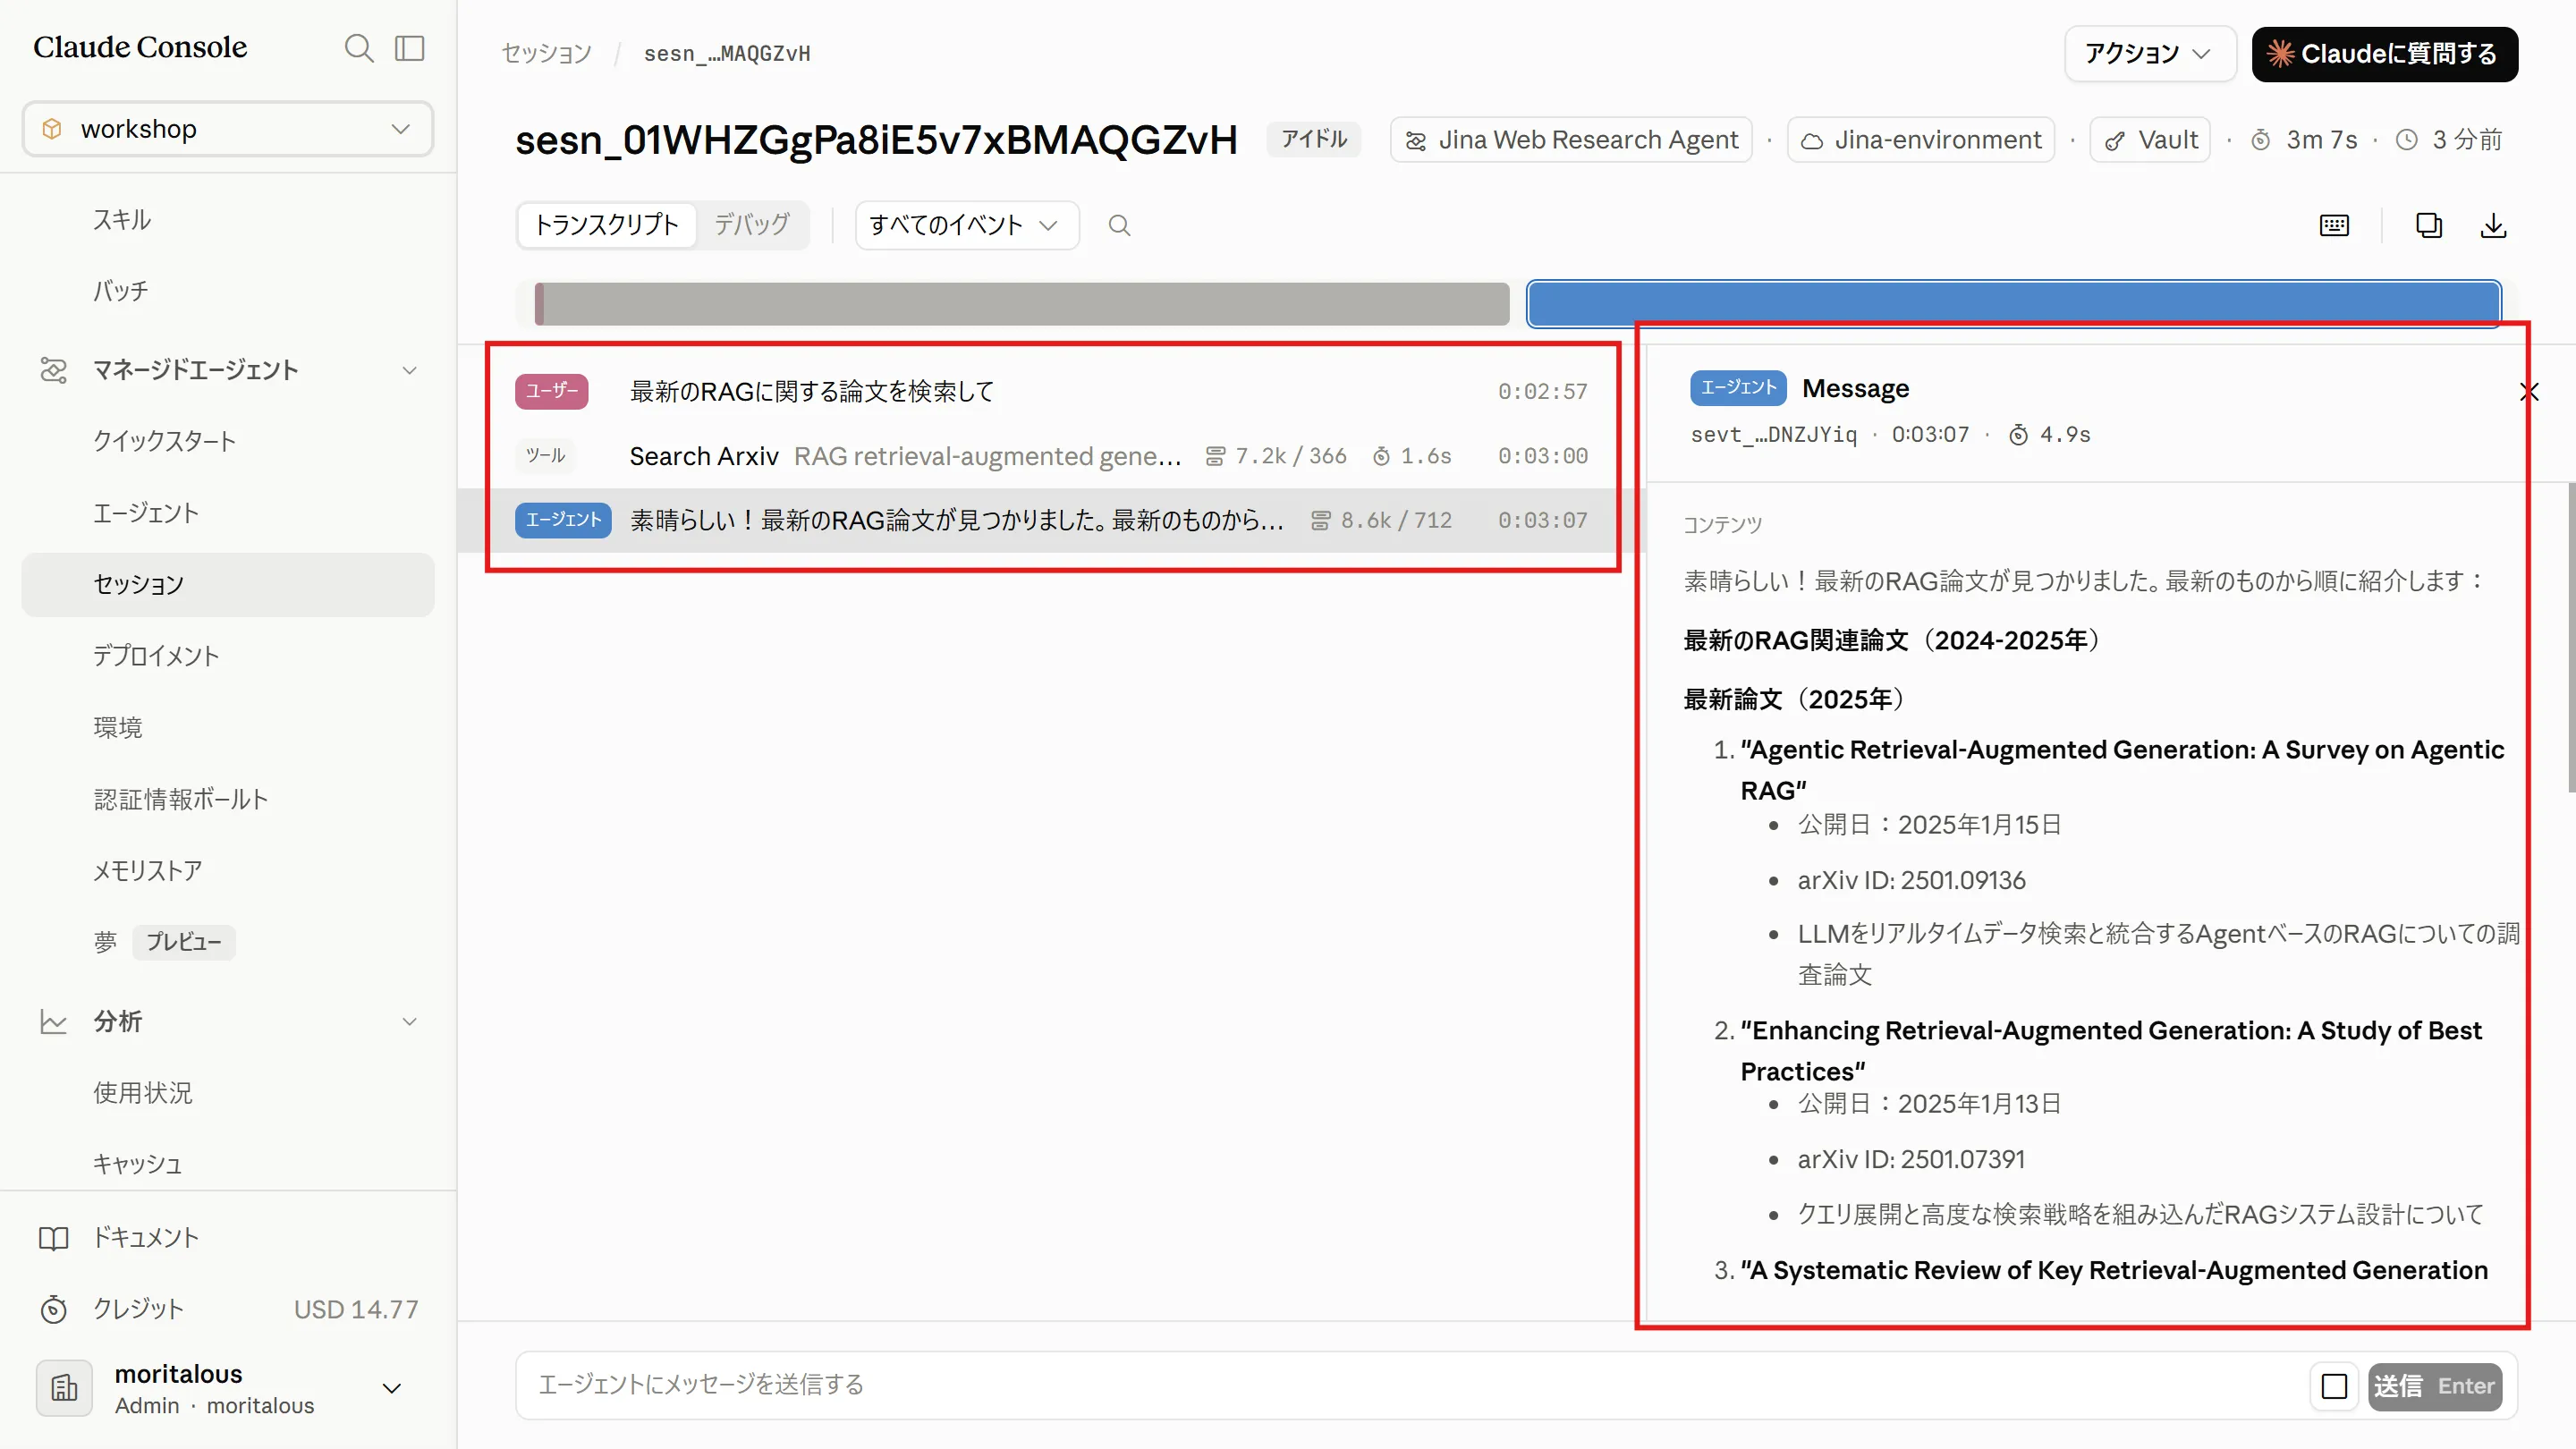
Task: Select セッション in the sidebar
Action: tap(228, 584)
